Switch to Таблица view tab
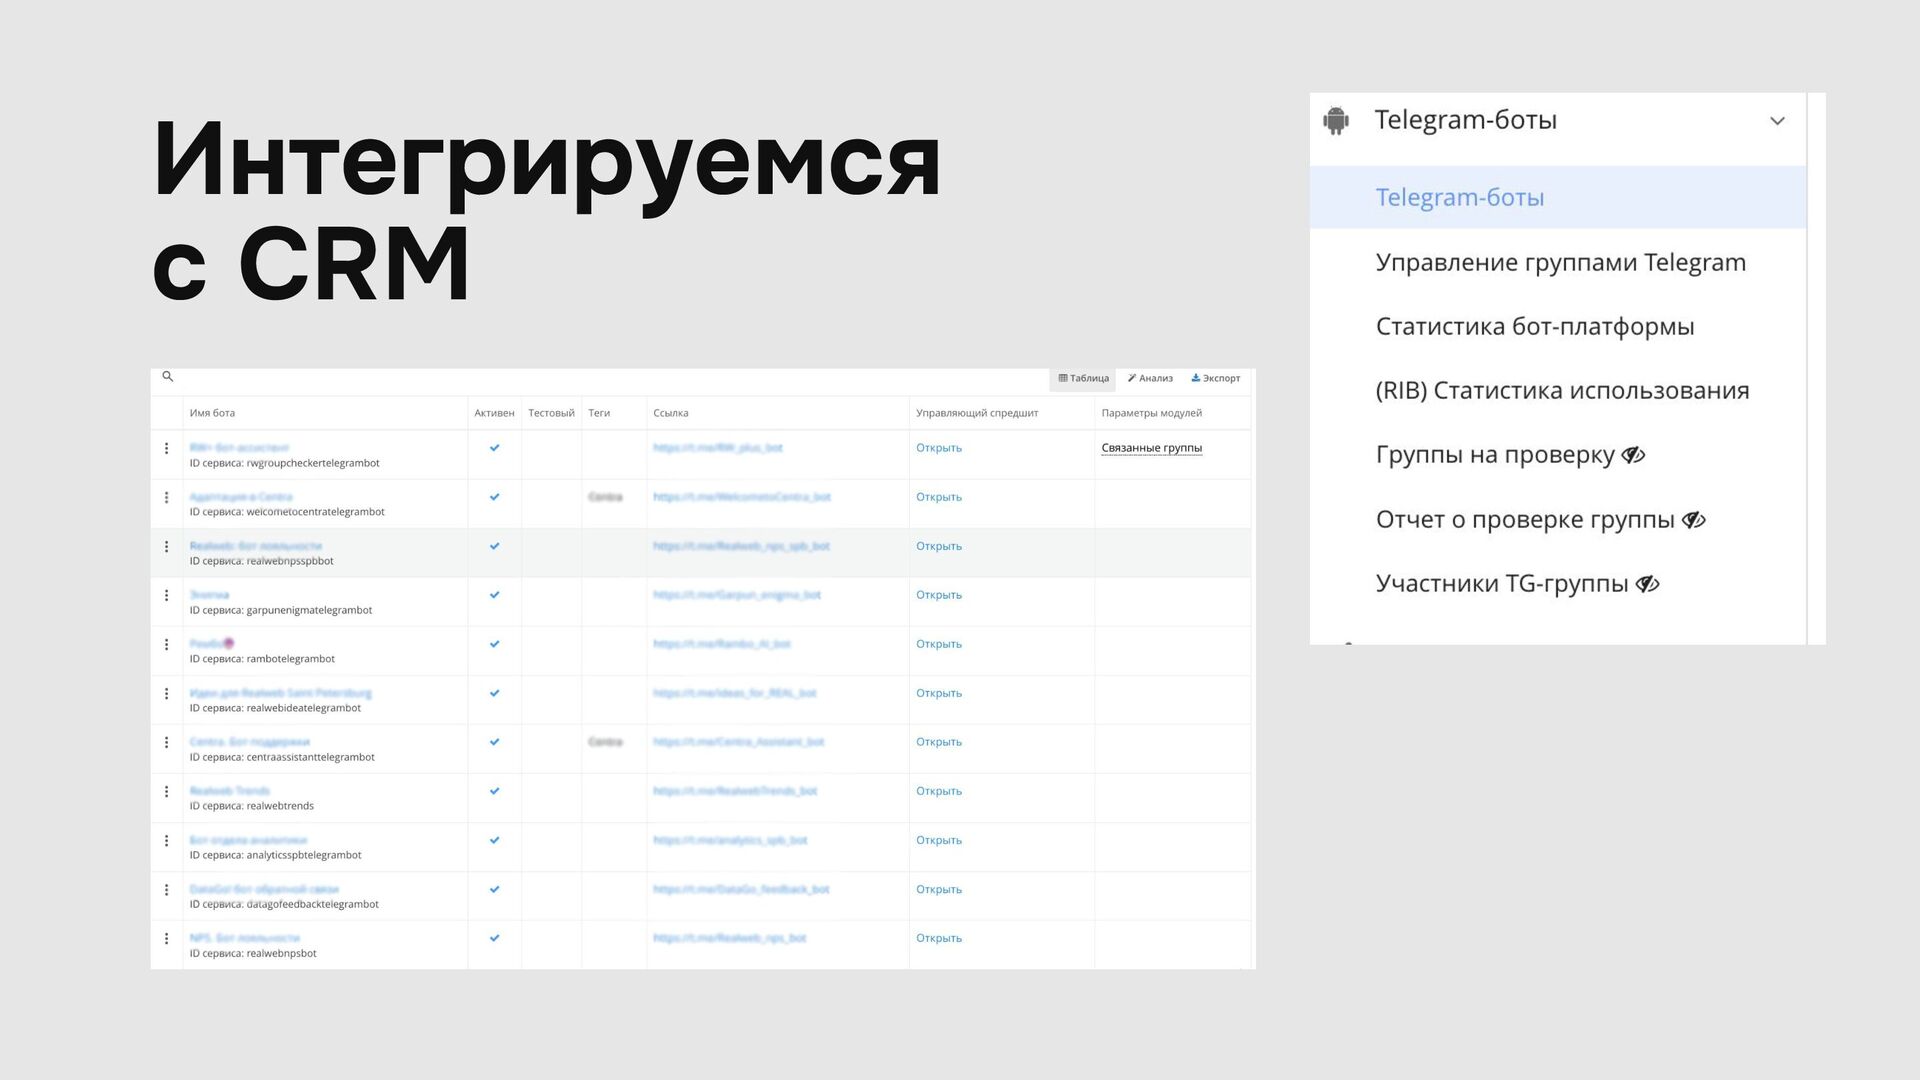Image resolution: width=1920 pixels, height=1080 pixels. click(x=1084, y=378)
